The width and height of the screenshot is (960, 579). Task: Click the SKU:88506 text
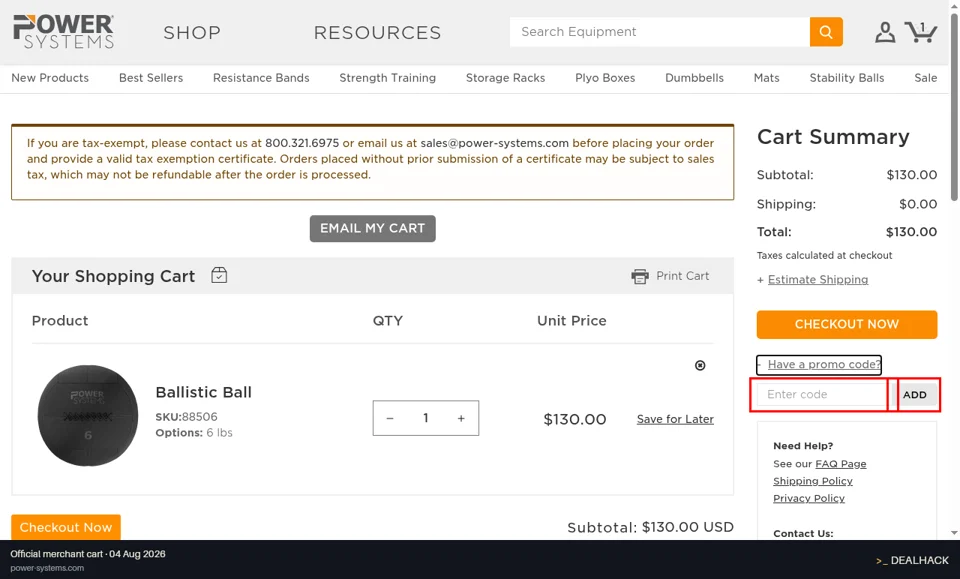click(x=186, y=417)
